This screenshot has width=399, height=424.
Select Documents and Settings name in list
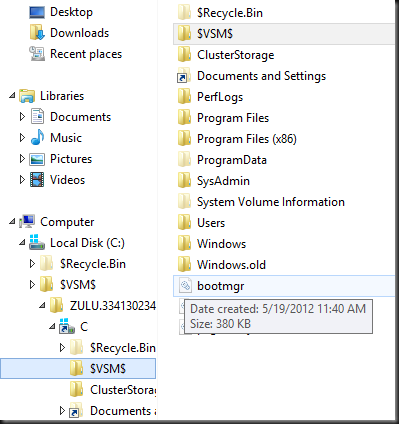click(x=262, y=76)
